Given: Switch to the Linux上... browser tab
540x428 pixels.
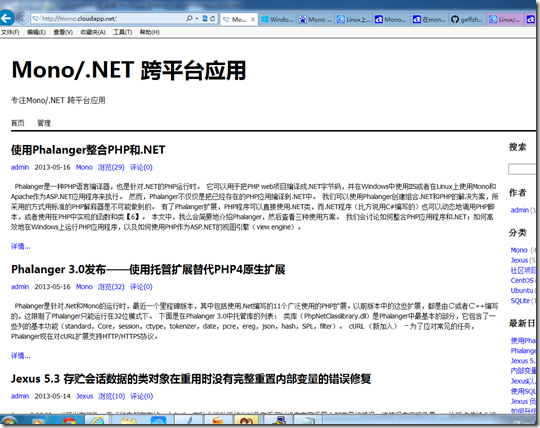Looking at the screenshot, I should click(353, 20).
